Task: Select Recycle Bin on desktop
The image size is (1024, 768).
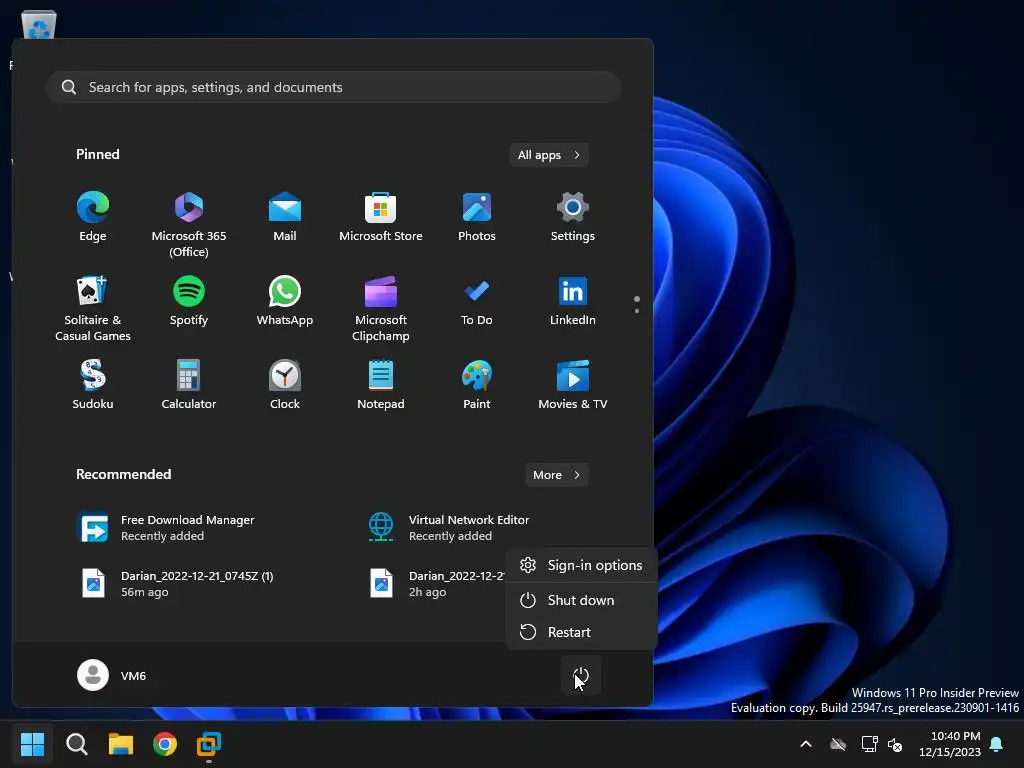Action: pyautogui.click(x=39, y=25)
